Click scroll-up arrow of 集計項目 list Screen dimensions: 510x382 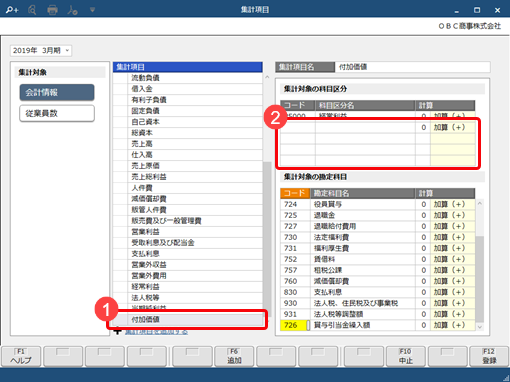267,77
